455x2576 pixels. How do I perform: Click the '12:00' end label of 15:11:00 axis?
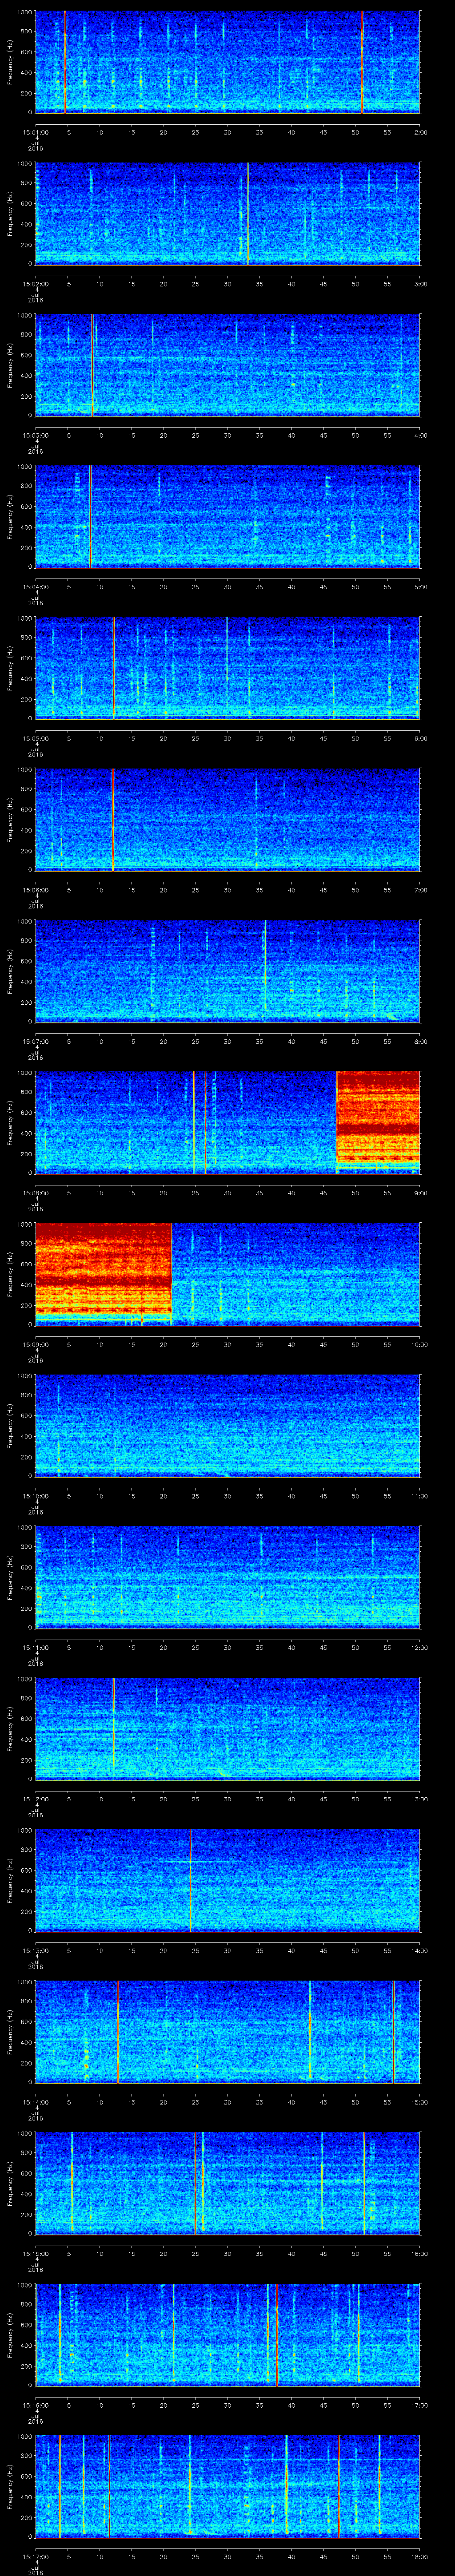(x=419, y=1649)
